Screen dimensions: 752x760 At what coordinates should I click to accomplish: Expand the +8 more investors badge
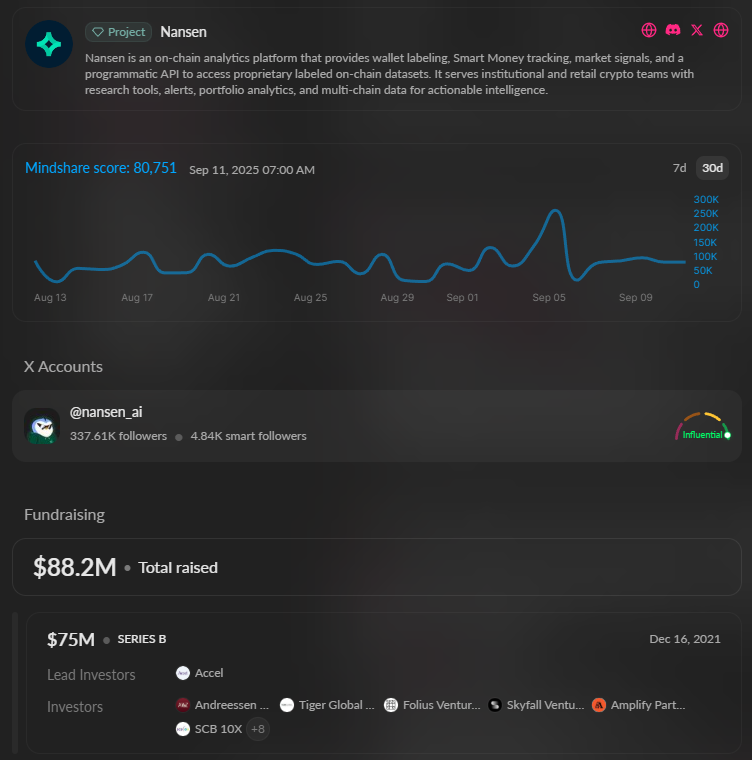[258, 729]
